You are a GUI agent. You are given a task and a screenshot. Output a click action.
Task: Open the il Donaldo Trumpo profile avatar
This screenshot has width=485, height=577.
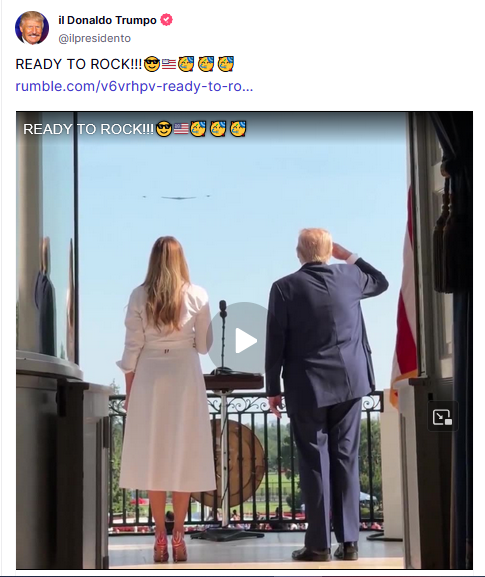click(x=32, y=28)
